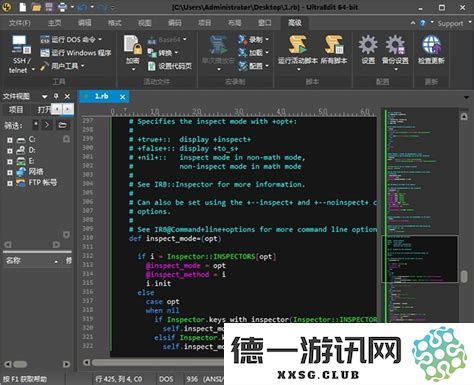Expand the E: drive tree node
The image size is (474, 385).
tap(10, 162)
